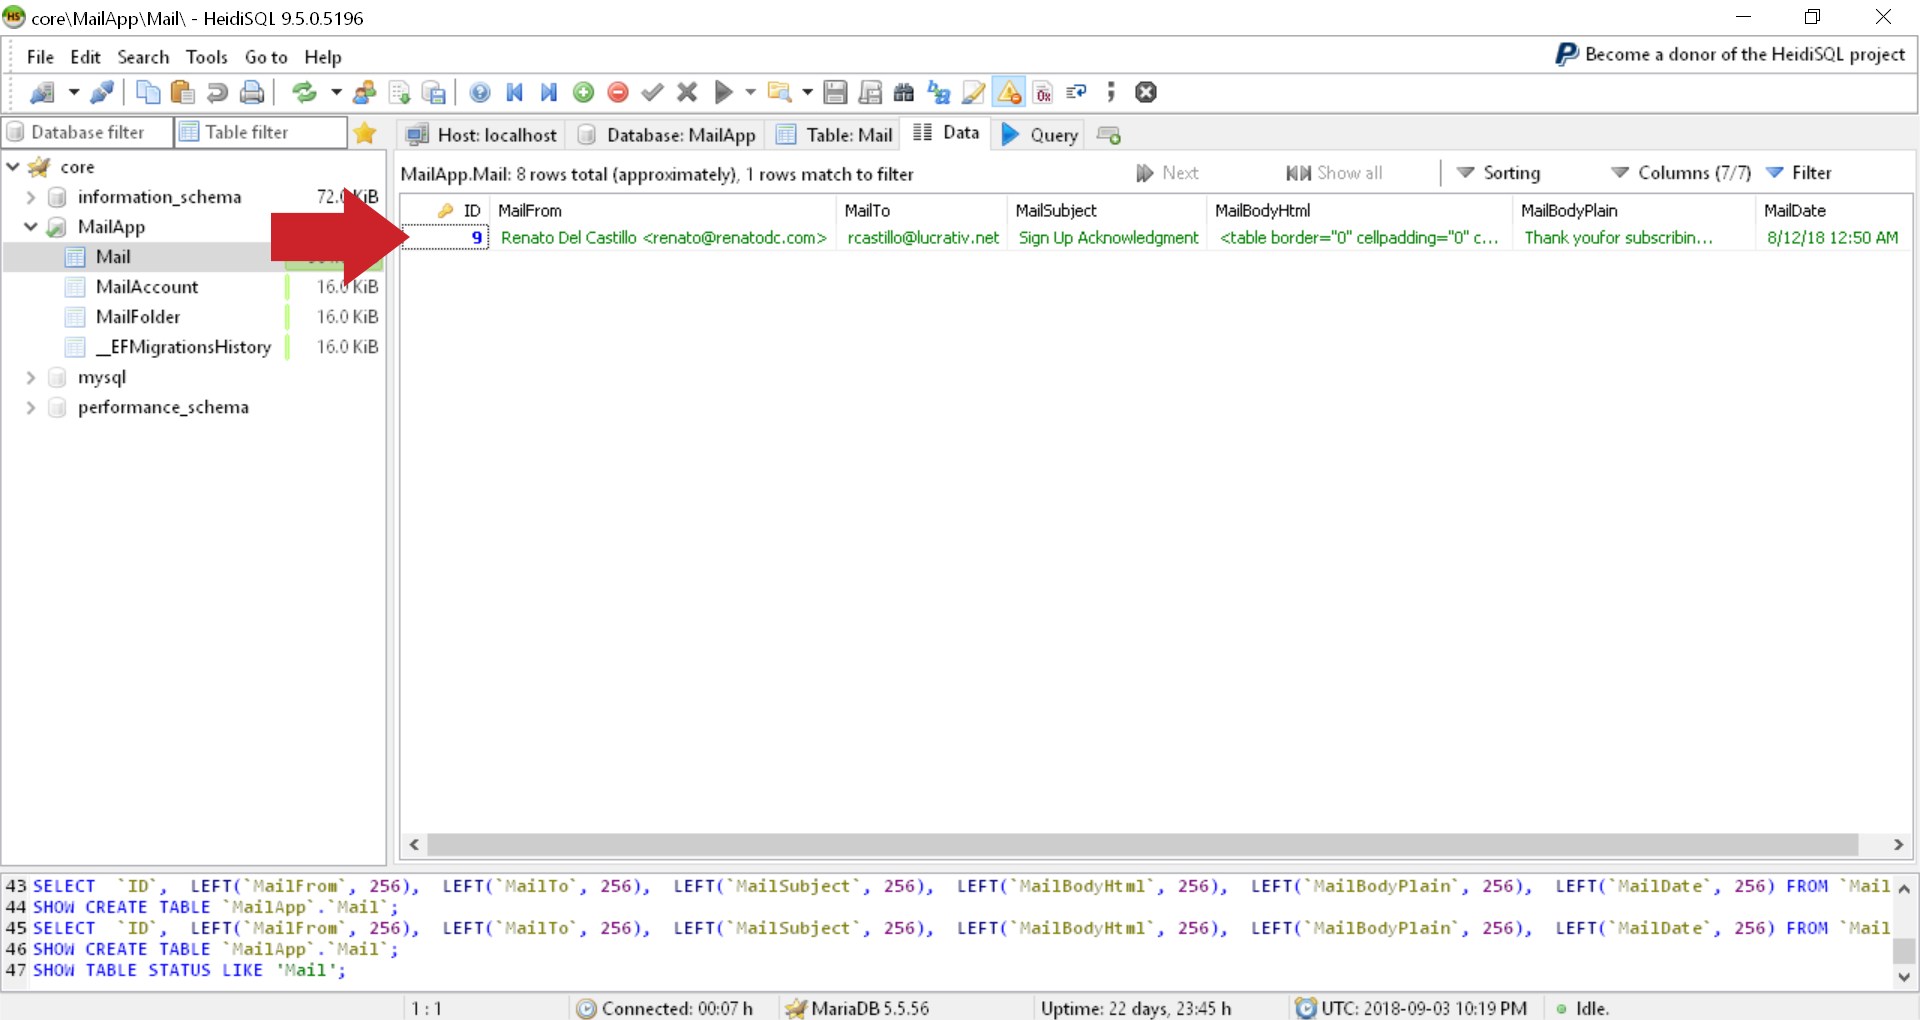Viewport: 1920px width, 1020px height.
Task: Select the MailFolder table in tree
Action: pos(138,317)
